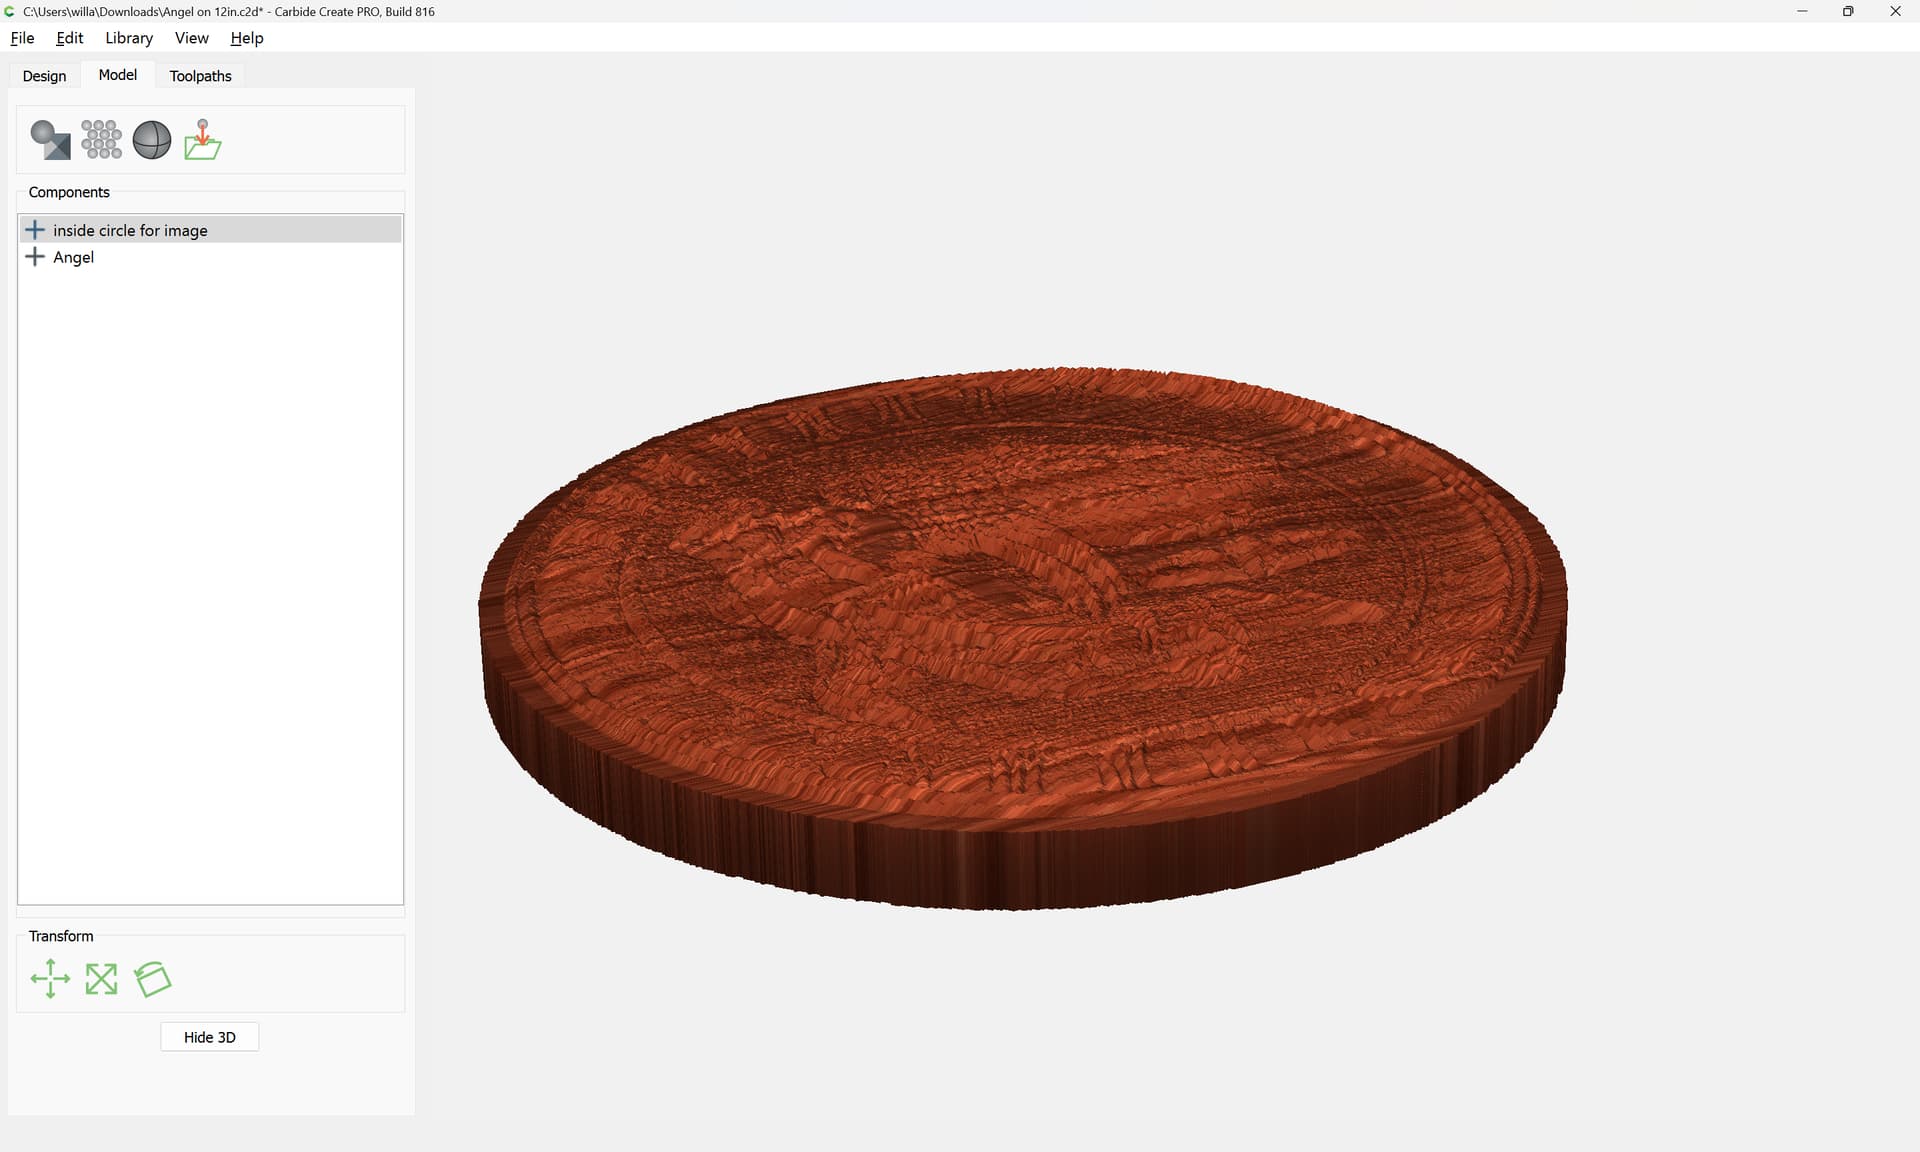Click the Scale transform icon
The image size is (1920, 1152).
(101, 979)
